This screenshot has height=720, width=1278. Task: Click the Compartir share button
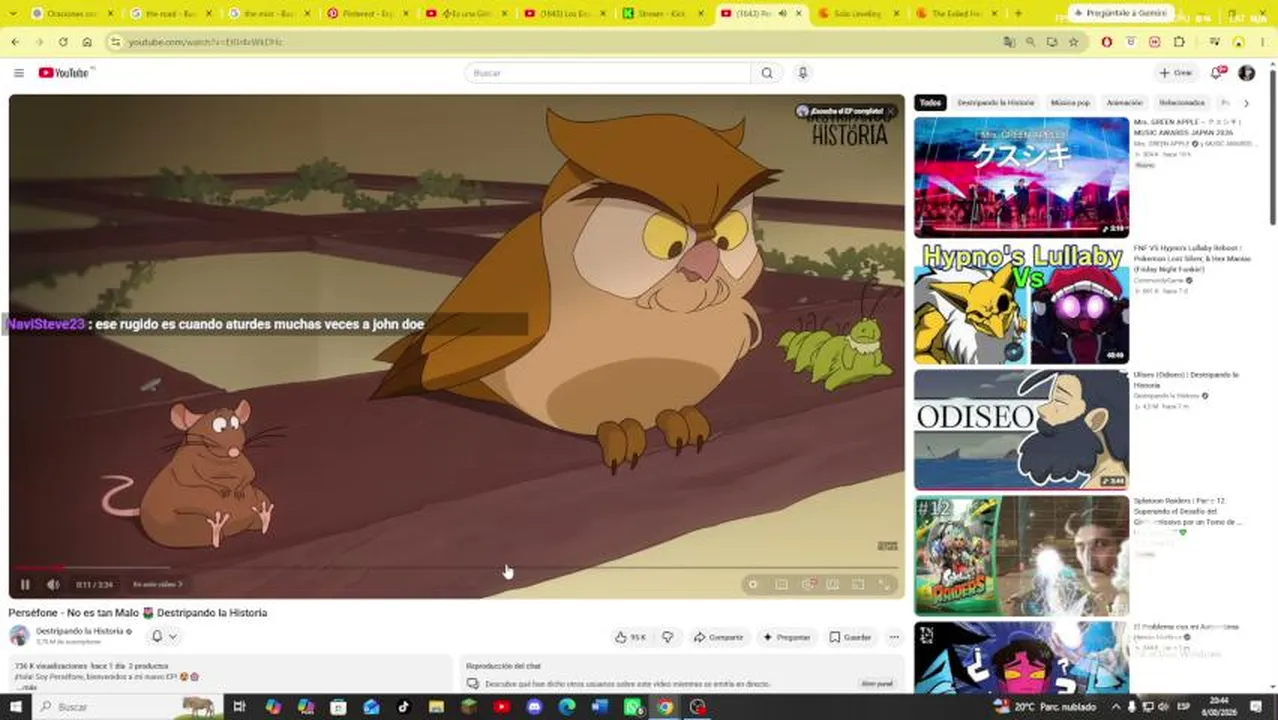pos(718,637)
